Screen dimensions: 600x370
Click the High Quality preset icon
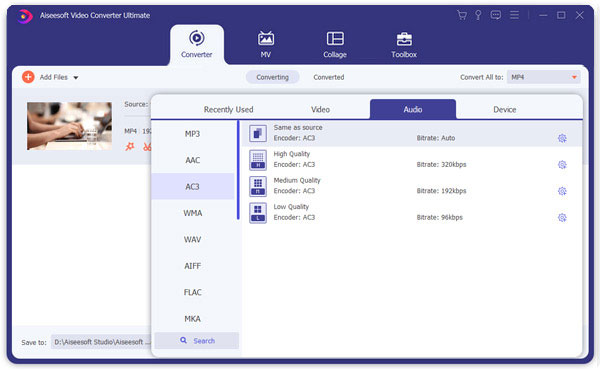point(258,160)
